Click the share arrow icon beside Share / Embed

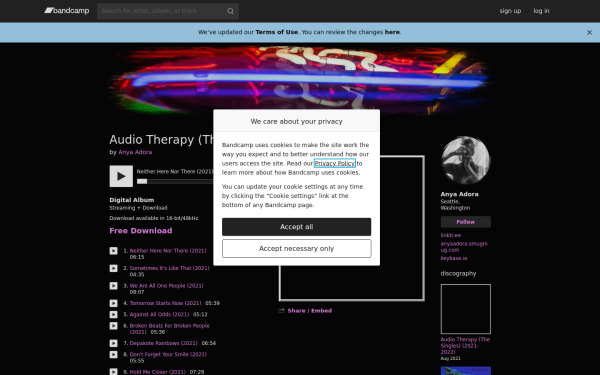click(x=282, y=311)
